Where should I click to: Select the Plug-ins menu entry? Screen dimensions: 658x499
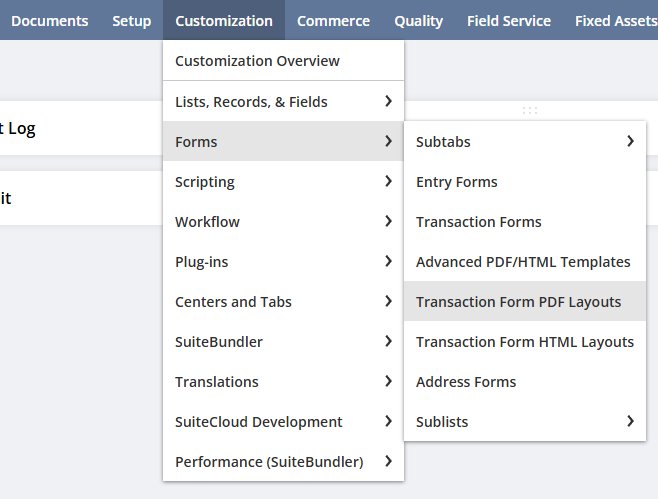tap(283, 261)
